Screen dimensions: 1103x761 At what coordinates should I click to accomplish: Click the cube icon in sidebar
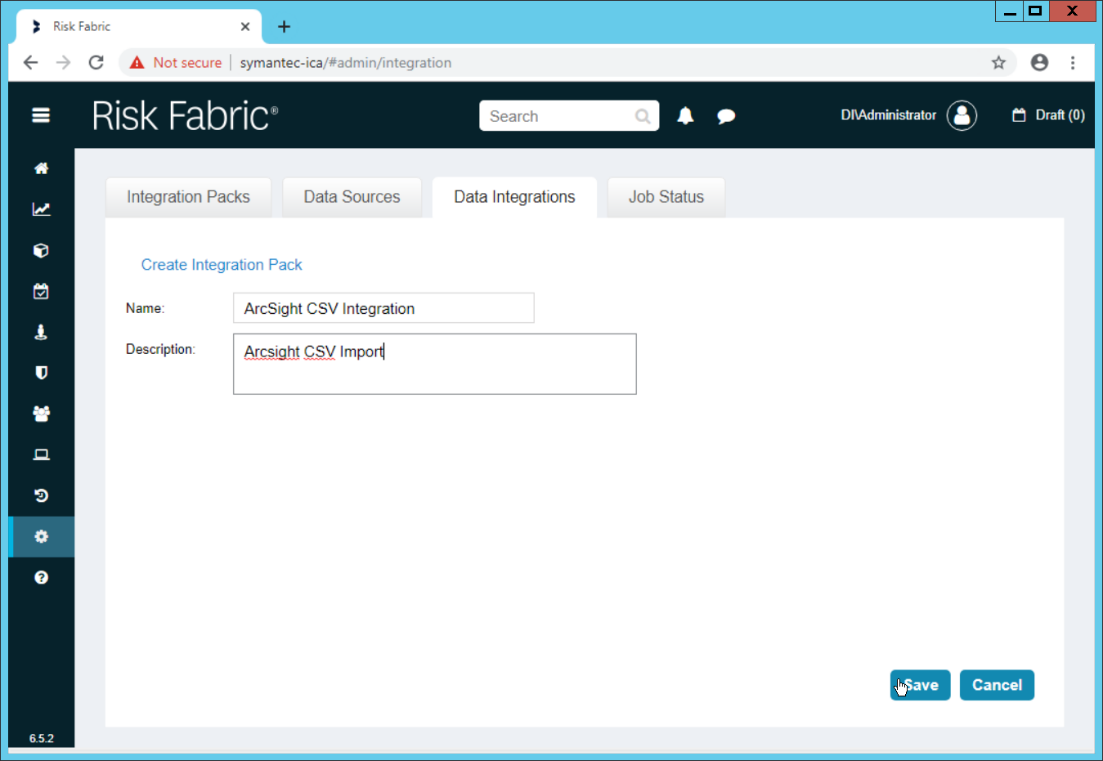41,251
